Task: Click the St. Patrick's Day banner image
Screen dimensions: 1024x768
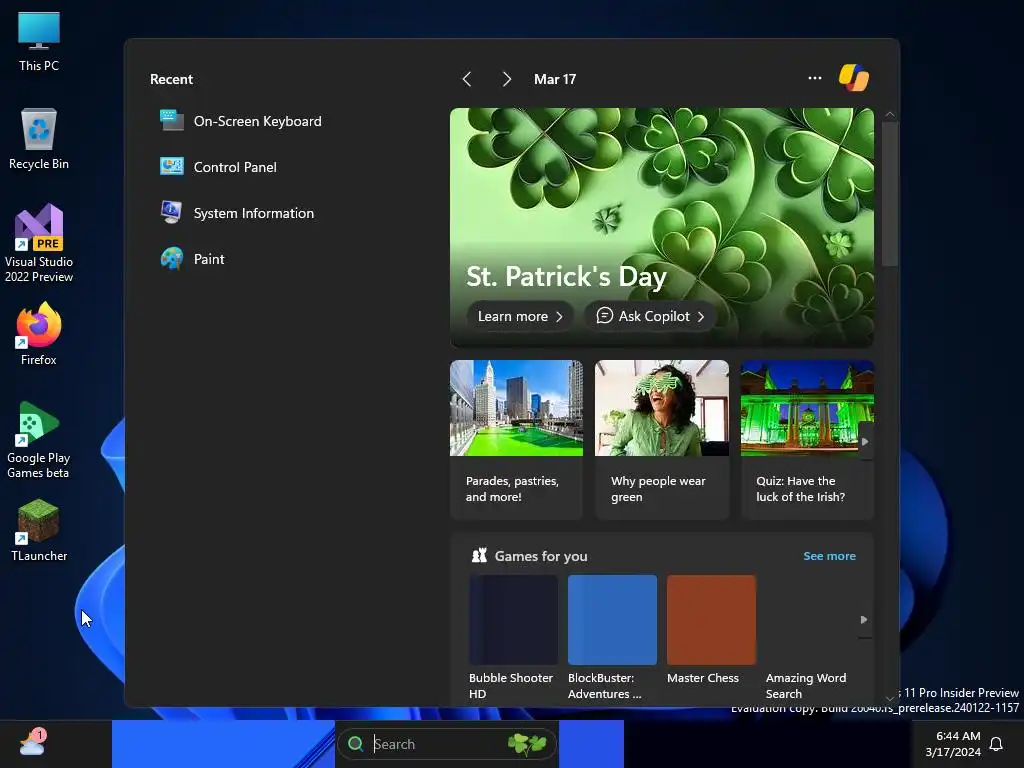Action: [662, 227]
